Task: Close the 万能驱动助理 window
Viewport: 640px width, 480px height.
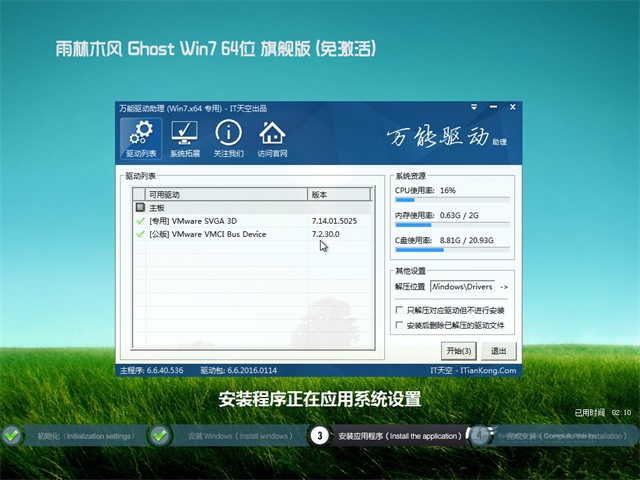Action: pyautogui.click(x=513, y=107)
